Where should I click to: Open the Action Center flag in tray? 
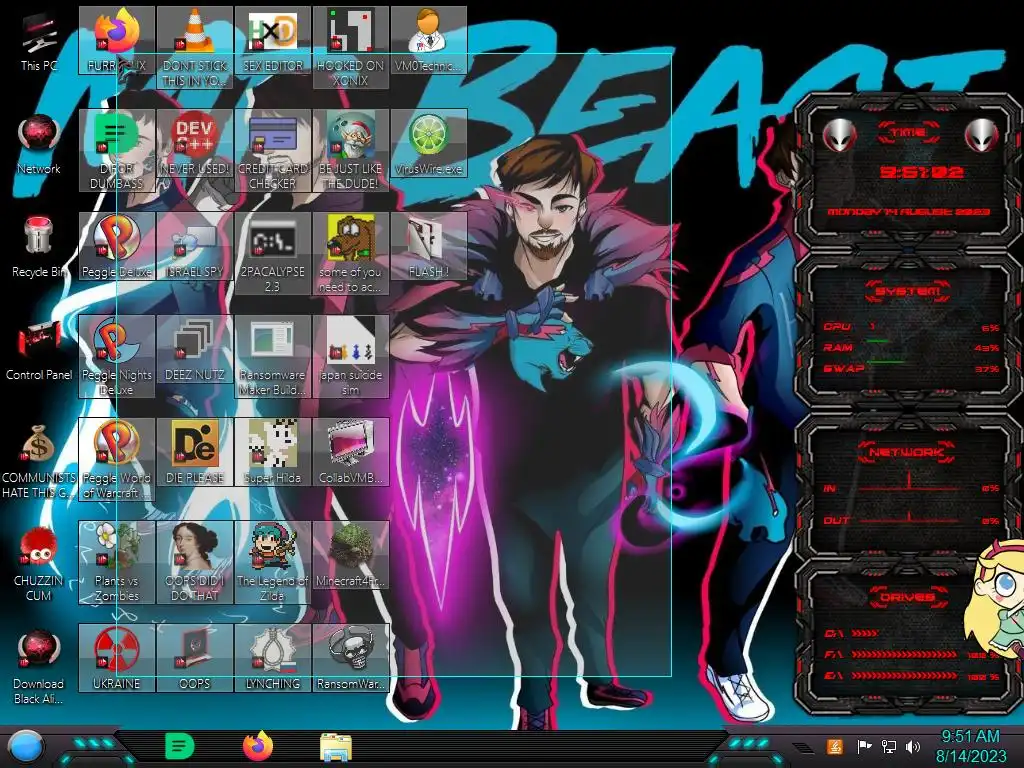click(x=864, y=746)
